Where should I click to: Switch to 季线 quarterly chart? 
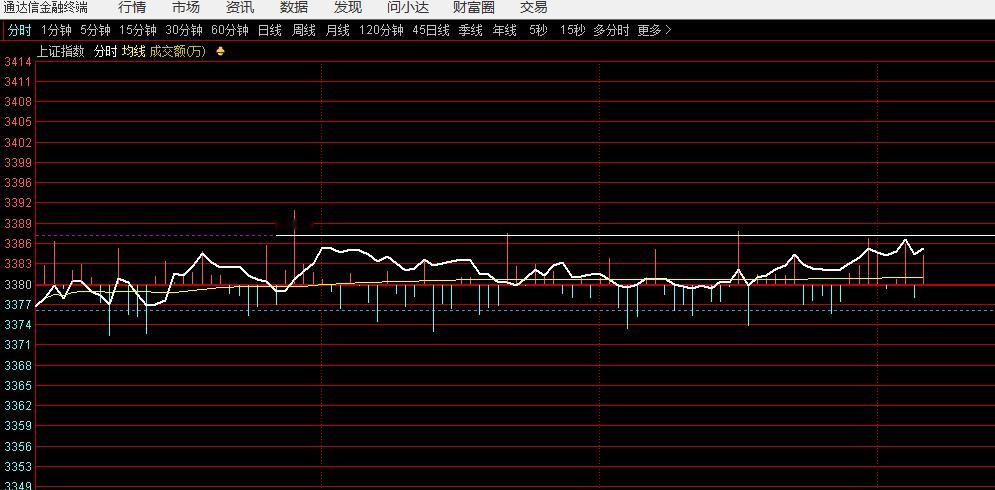click(x=471, y=30)
